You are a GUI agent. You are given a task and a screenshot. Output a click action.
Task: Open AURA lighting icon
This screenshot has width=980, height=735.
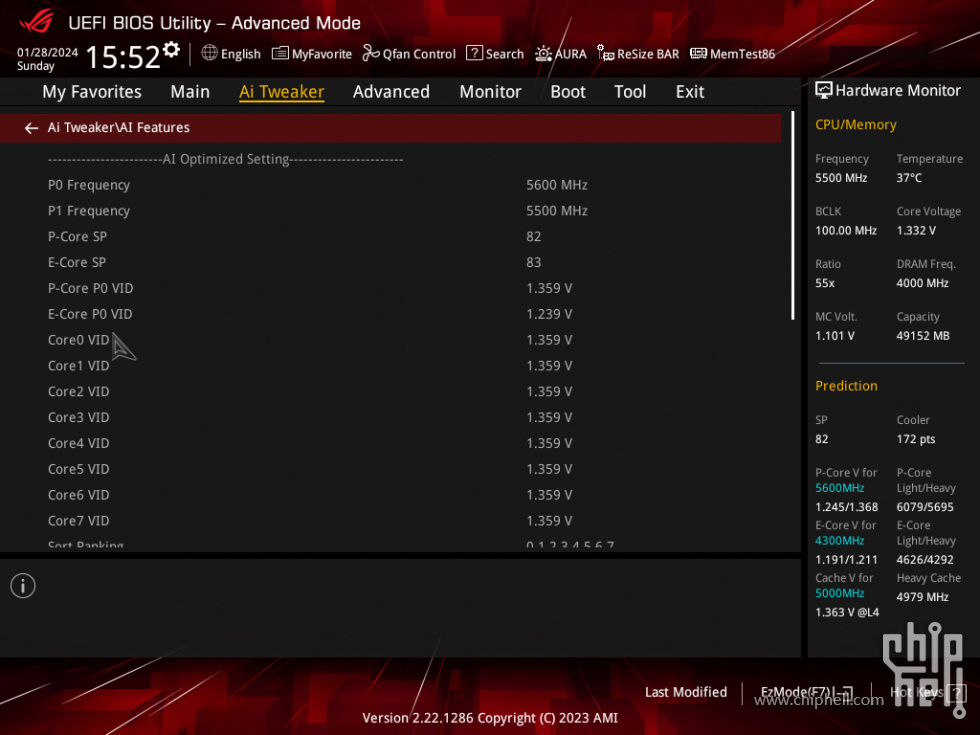pos(543,54)
